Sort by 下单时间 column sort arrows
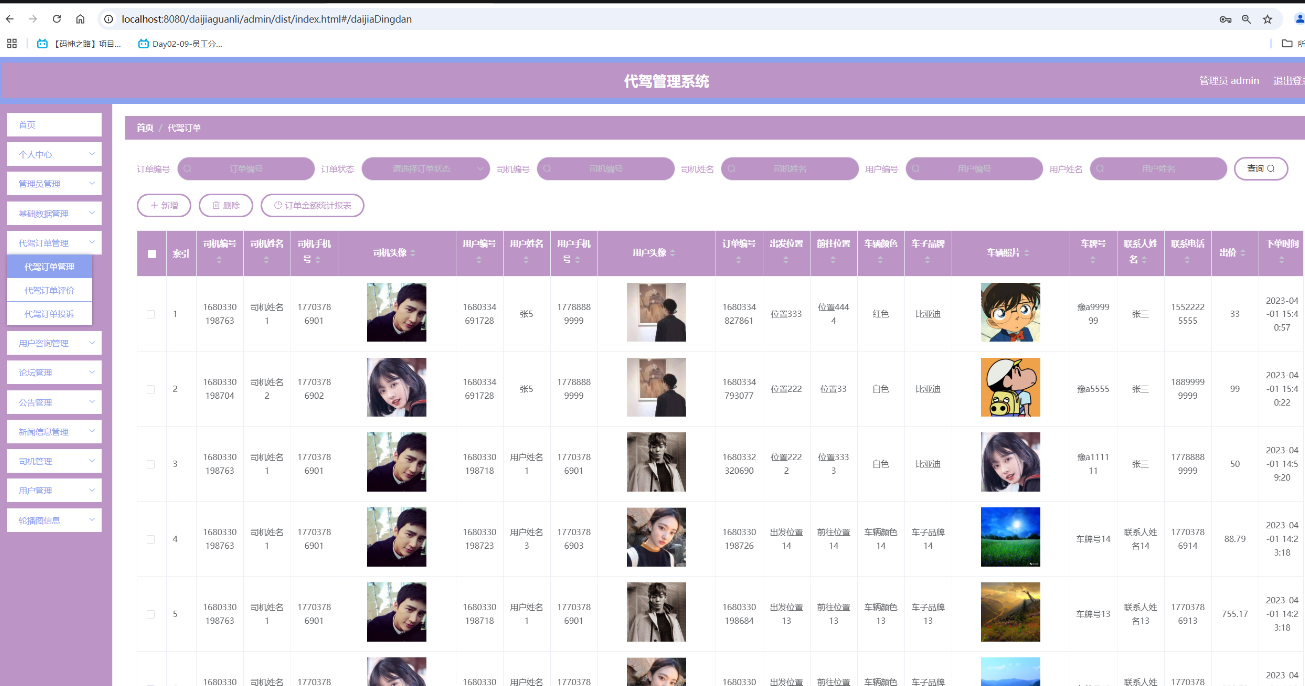 [1283, 260]
